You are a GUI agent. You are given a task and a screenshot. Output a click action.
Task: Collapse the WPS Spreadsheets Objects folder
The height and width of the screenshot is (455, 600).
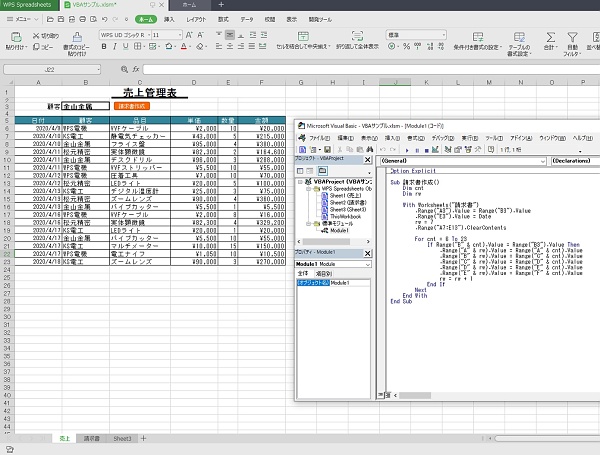point(308,189)
